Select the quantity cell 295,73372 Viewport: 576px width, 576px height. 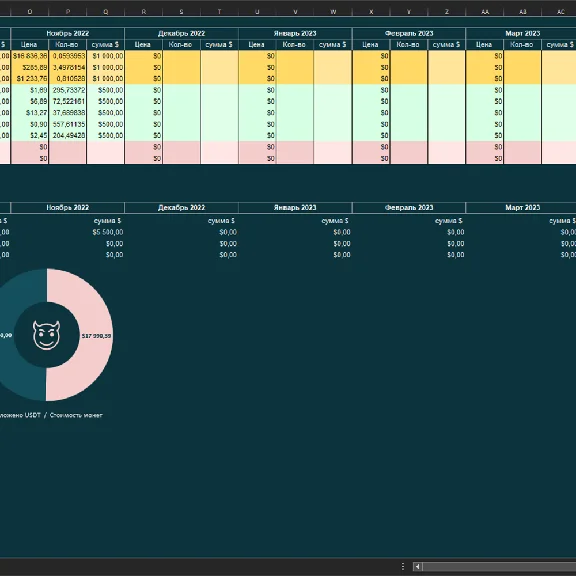(68, 90)
